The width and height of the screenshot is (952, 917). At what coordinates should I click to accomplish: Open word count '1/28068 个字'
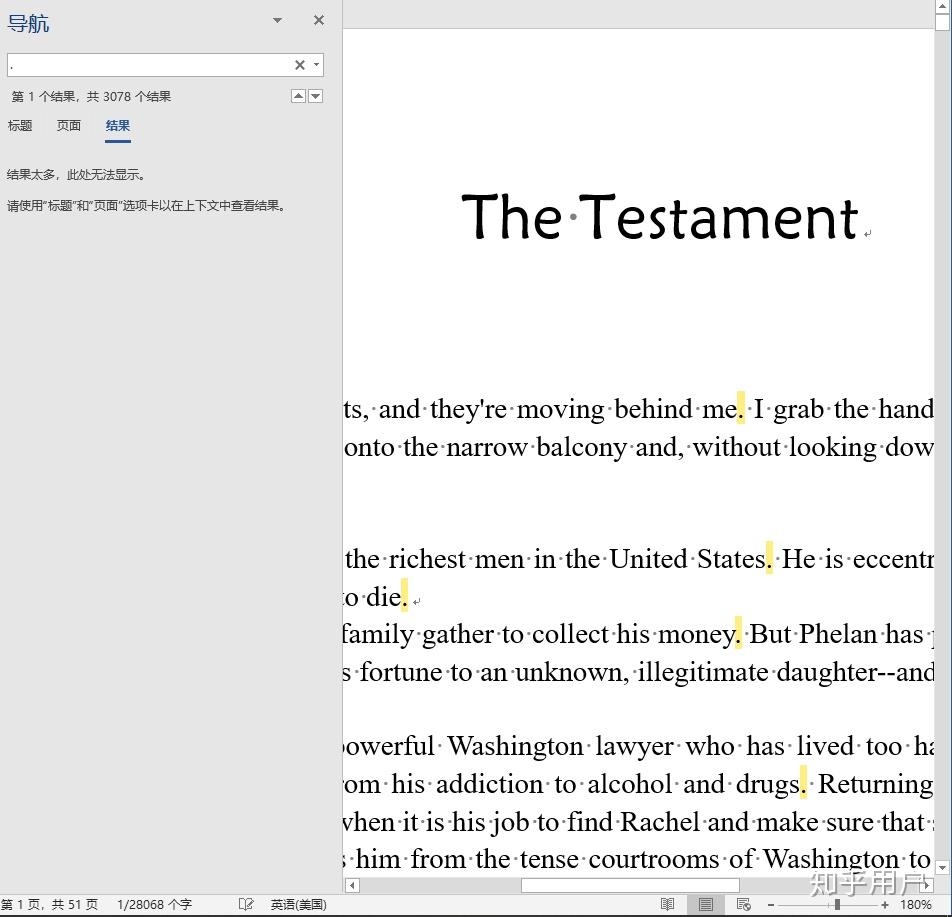click(x=154, y=905)
